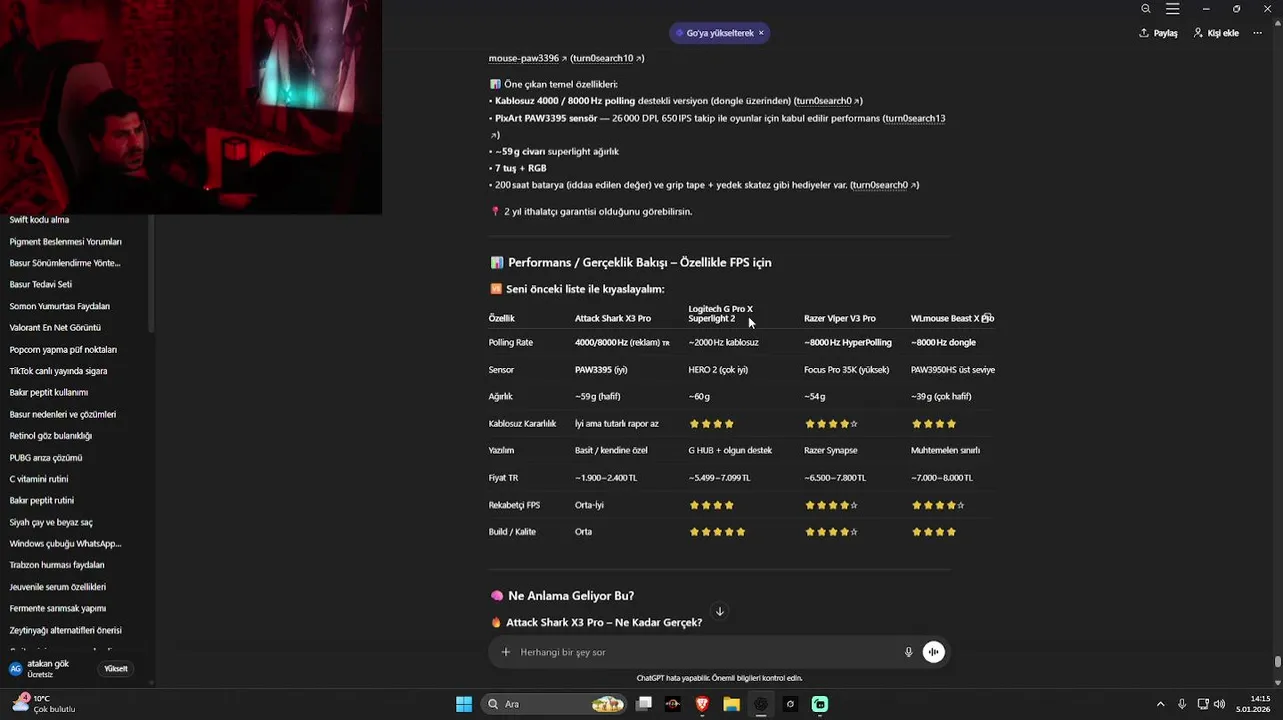The height and width of the screenshot is (720, 1283).
Task: Click Kişi ekle to add people
Action: point(1216,33)
